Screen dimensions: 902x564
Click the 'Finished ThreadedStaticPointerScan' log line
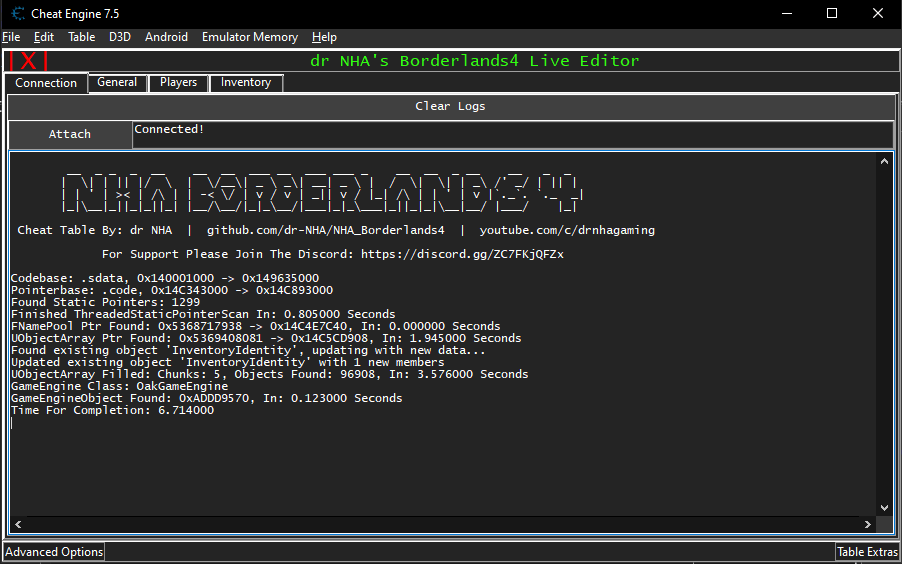(203, 314)
